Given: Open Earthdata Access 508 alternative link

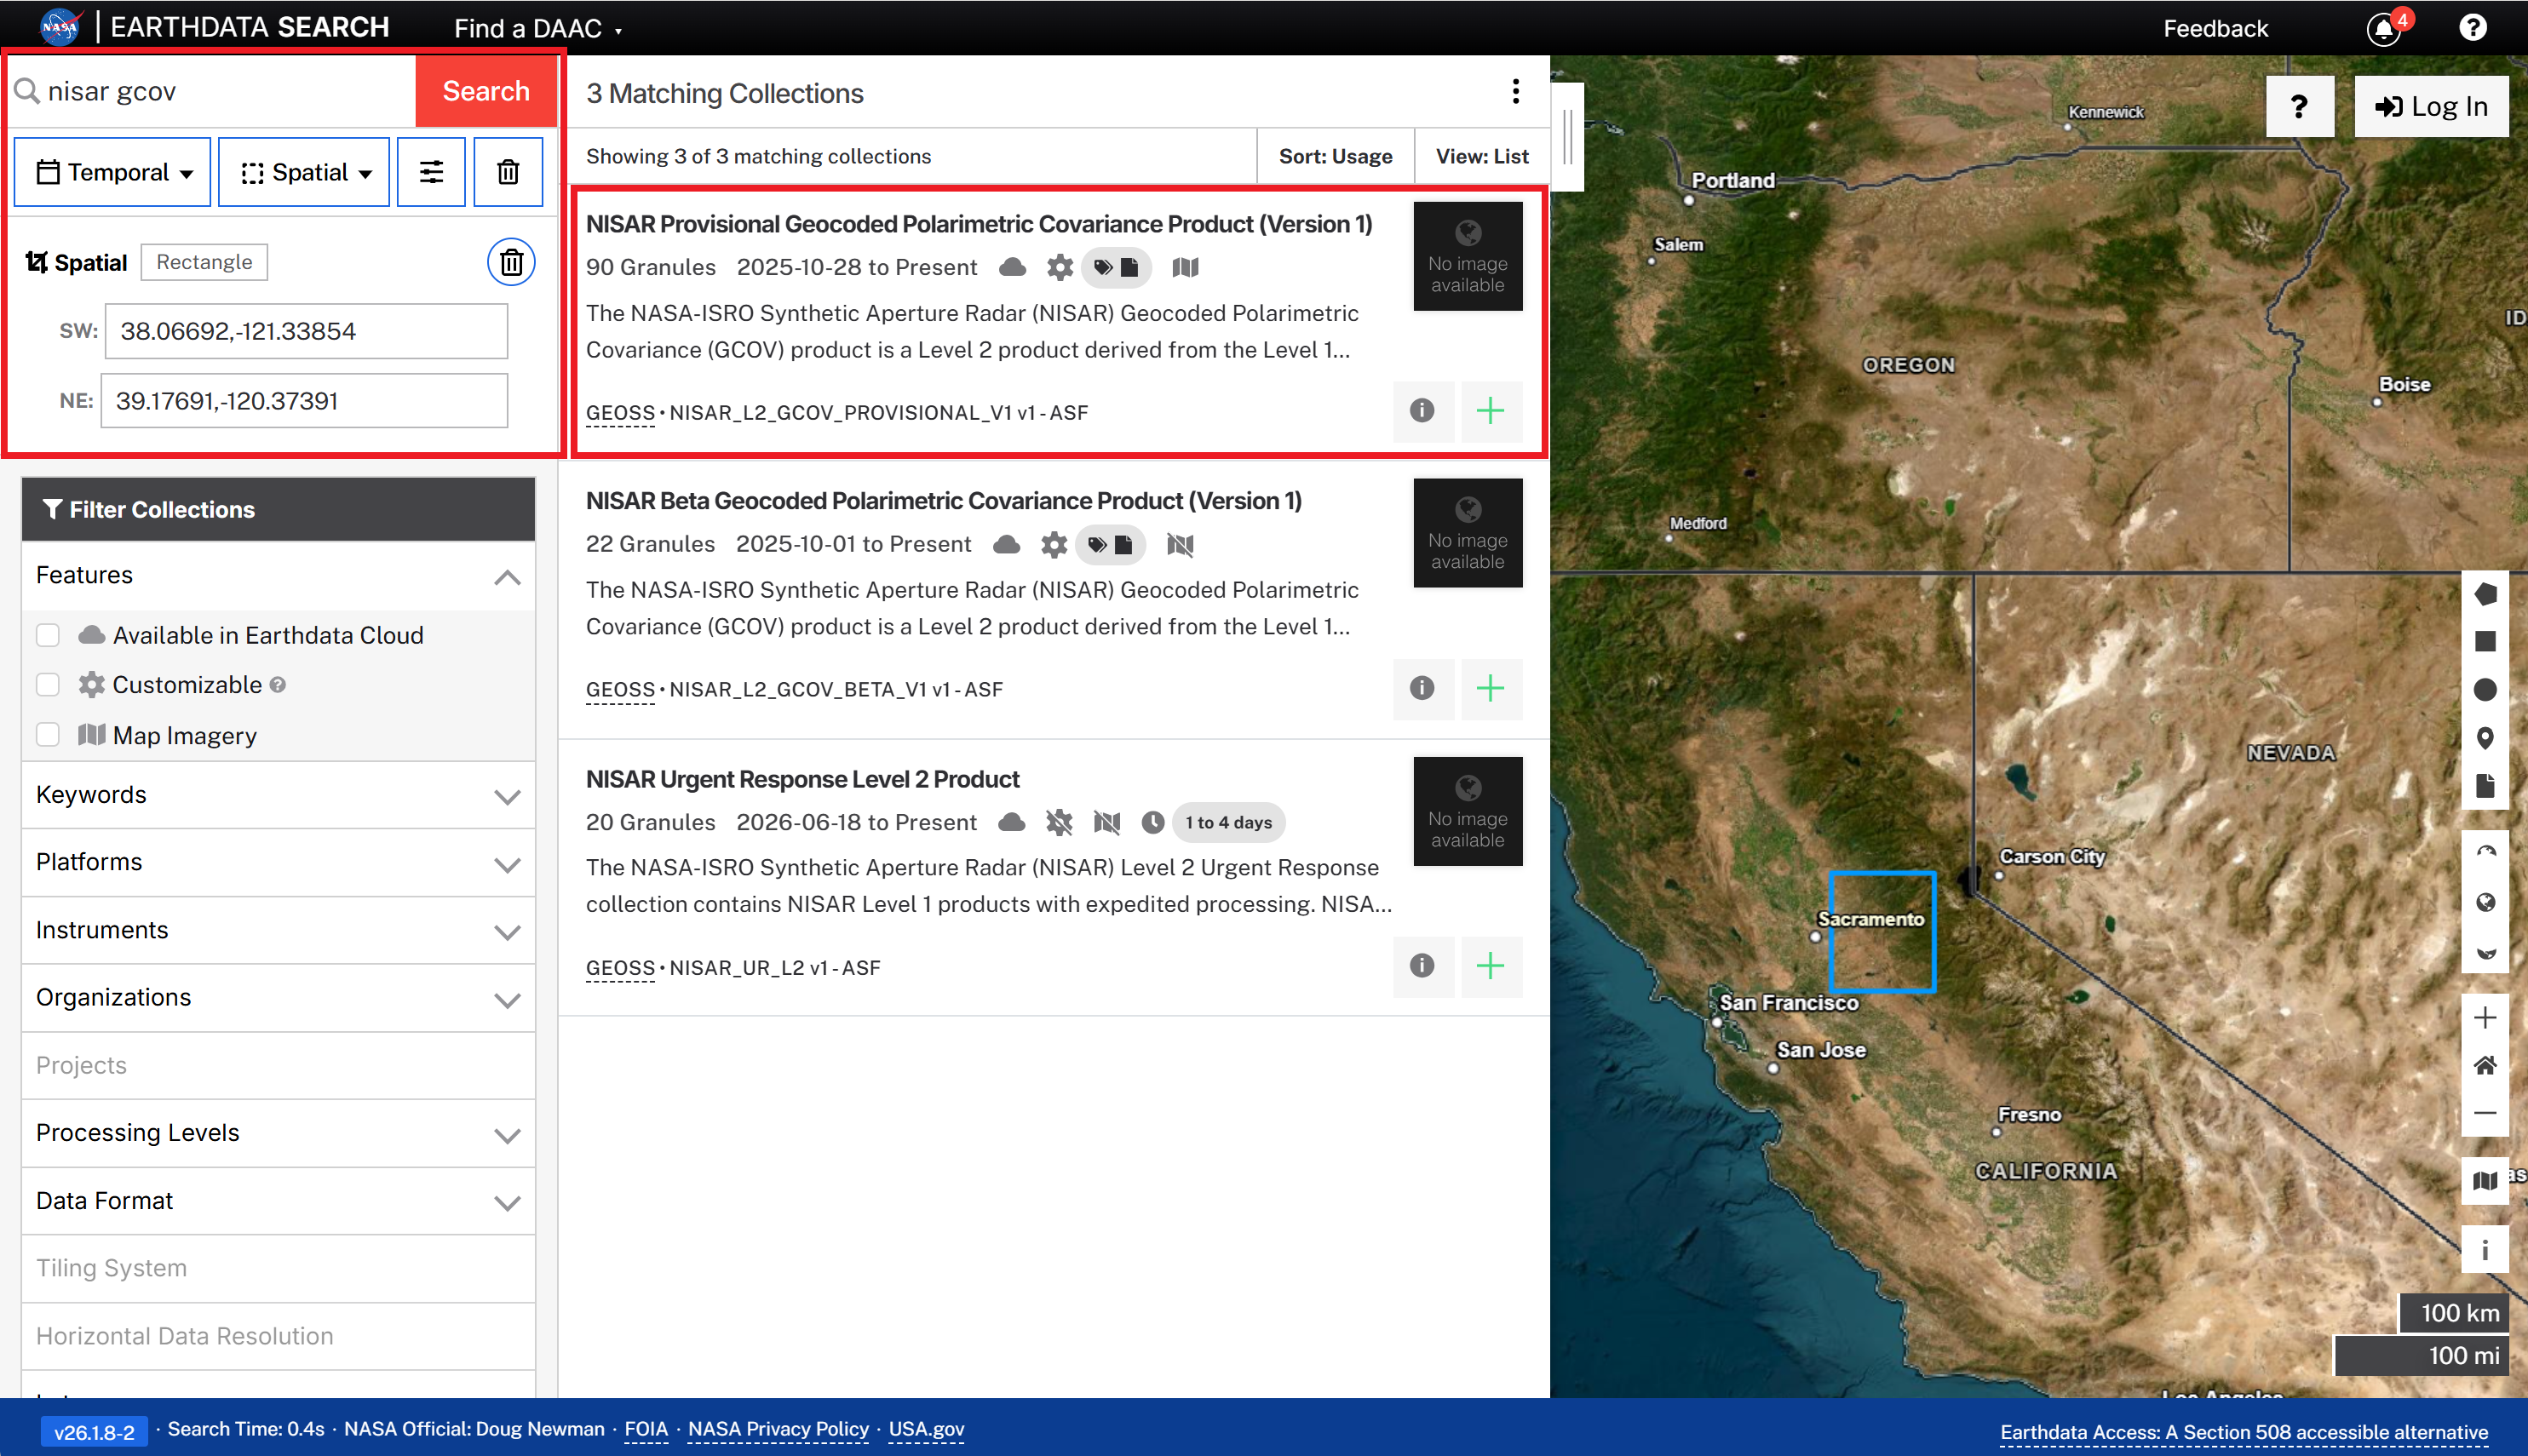Looking at the screenshot, I should click(2244, 1432).
